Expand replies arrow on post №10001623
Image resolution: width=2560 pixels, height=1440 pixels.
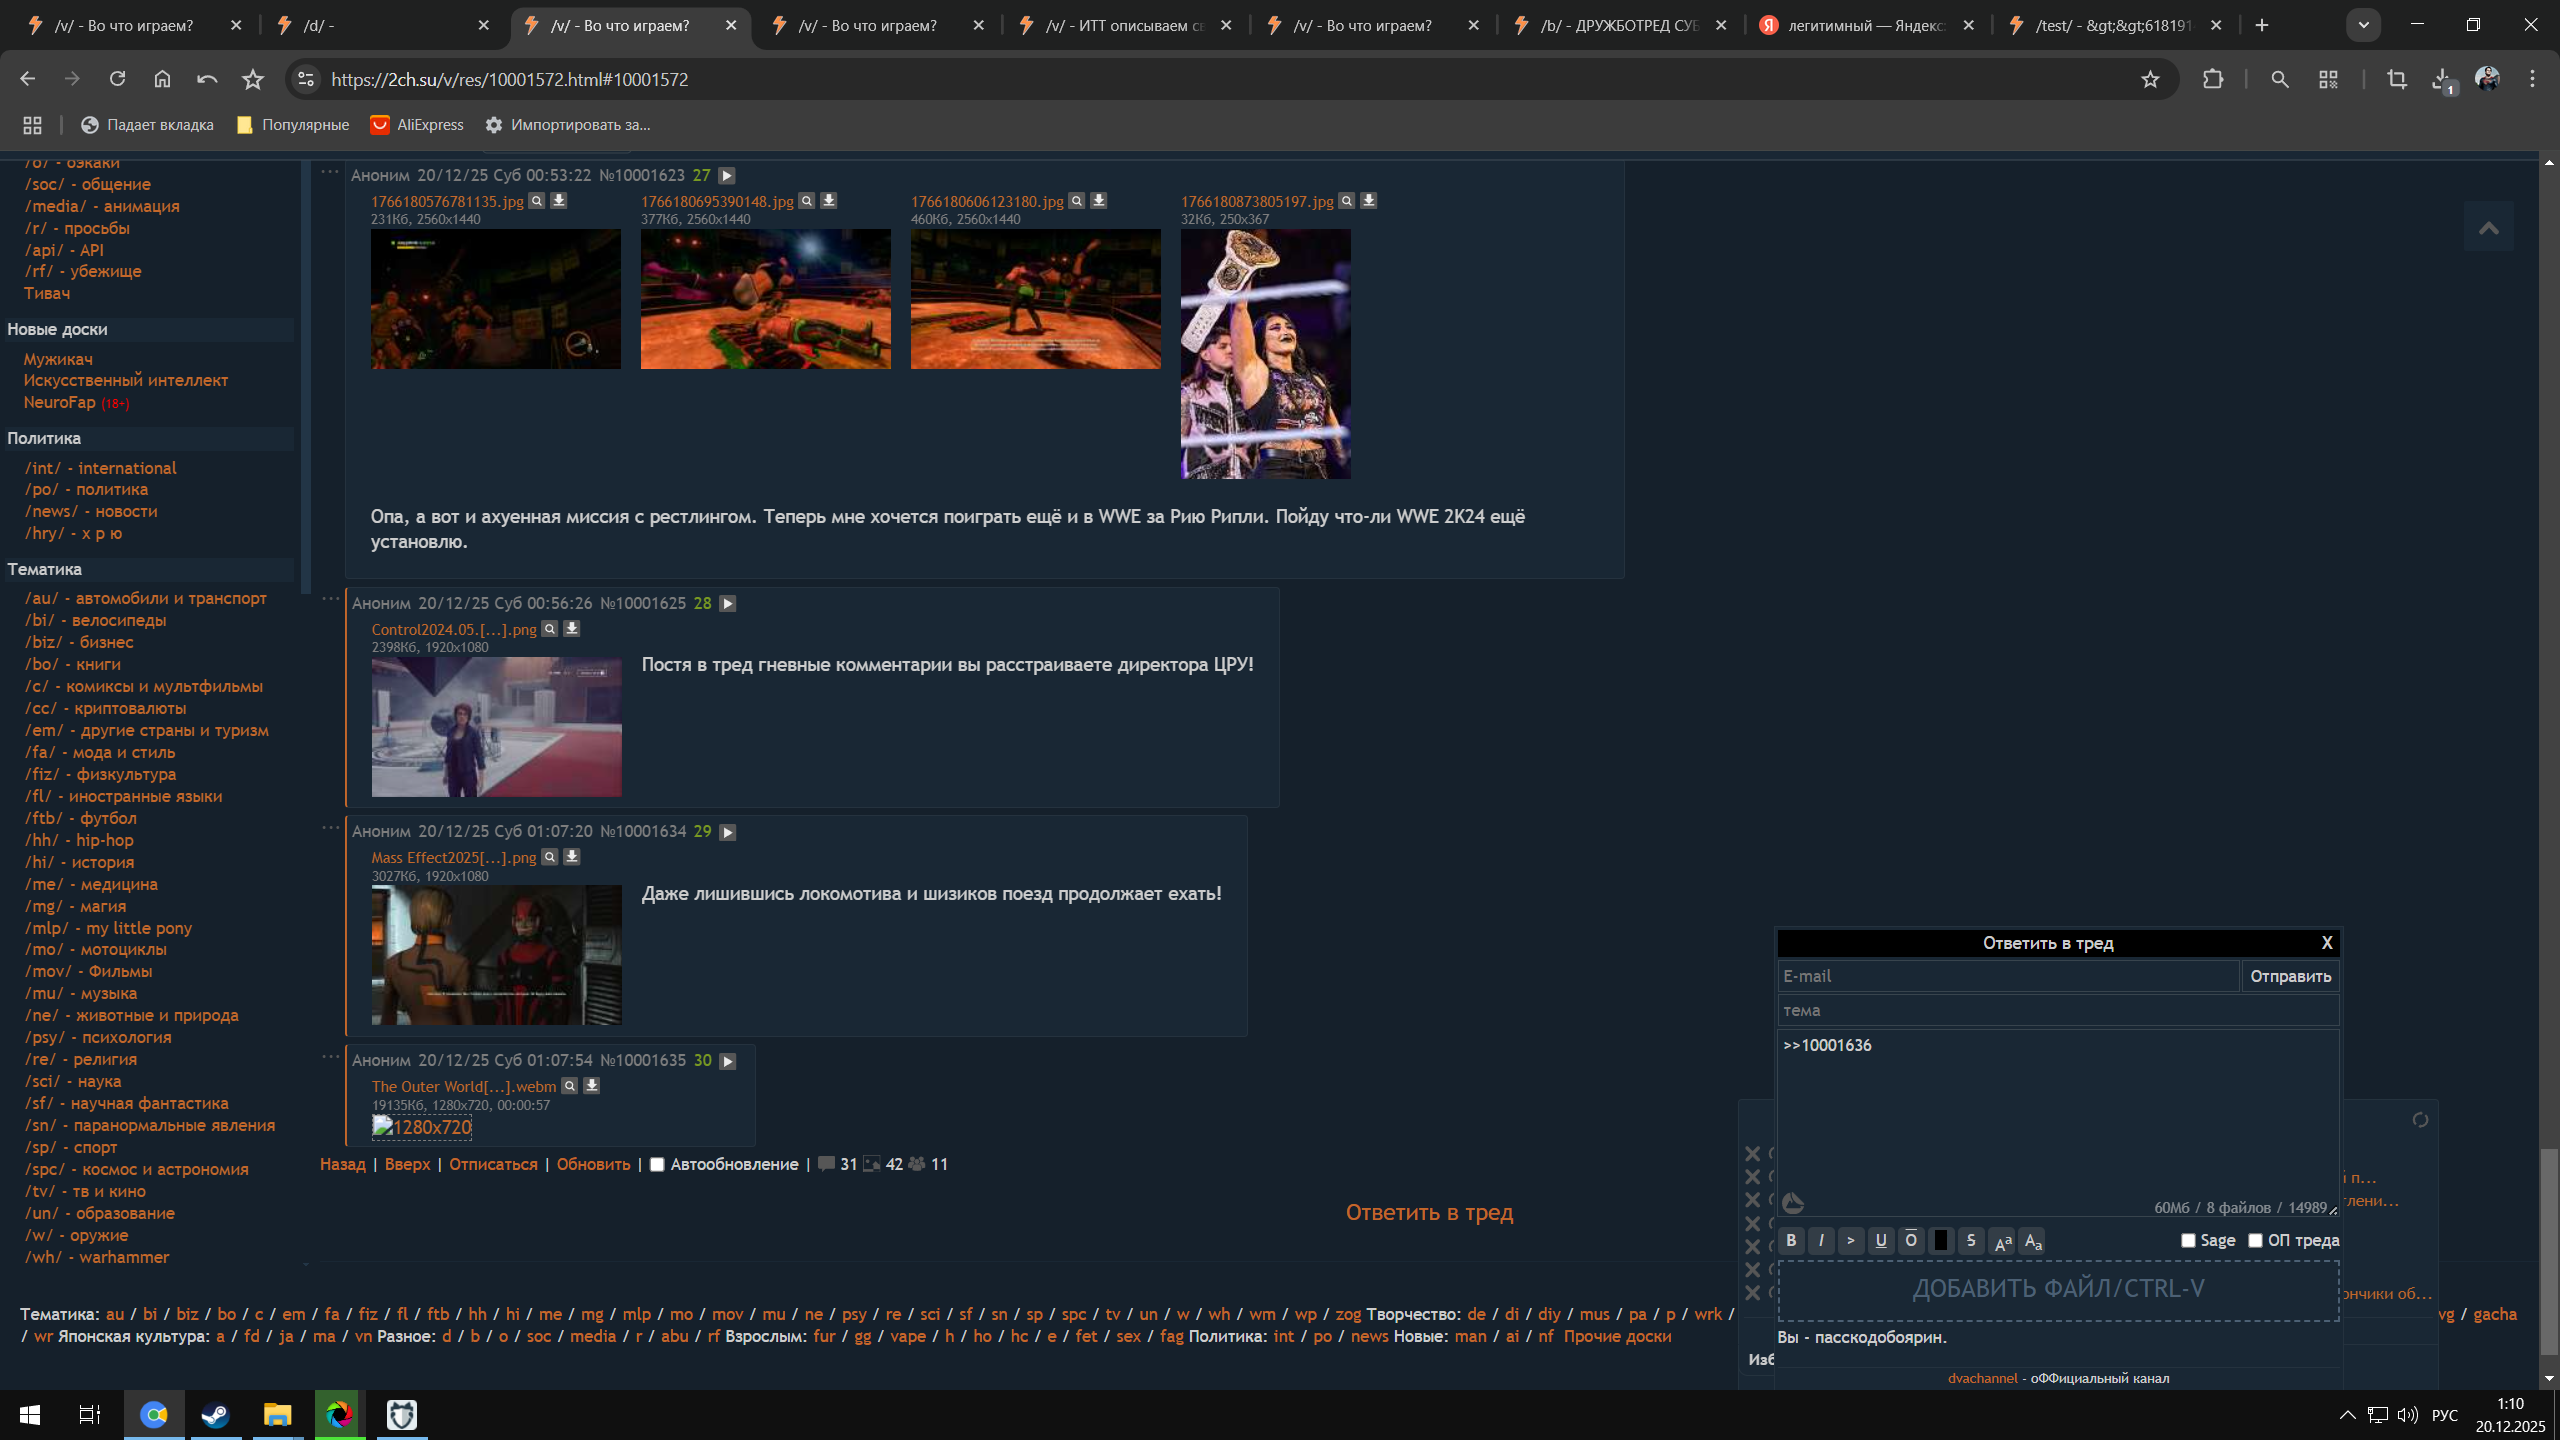pos(727,176)
